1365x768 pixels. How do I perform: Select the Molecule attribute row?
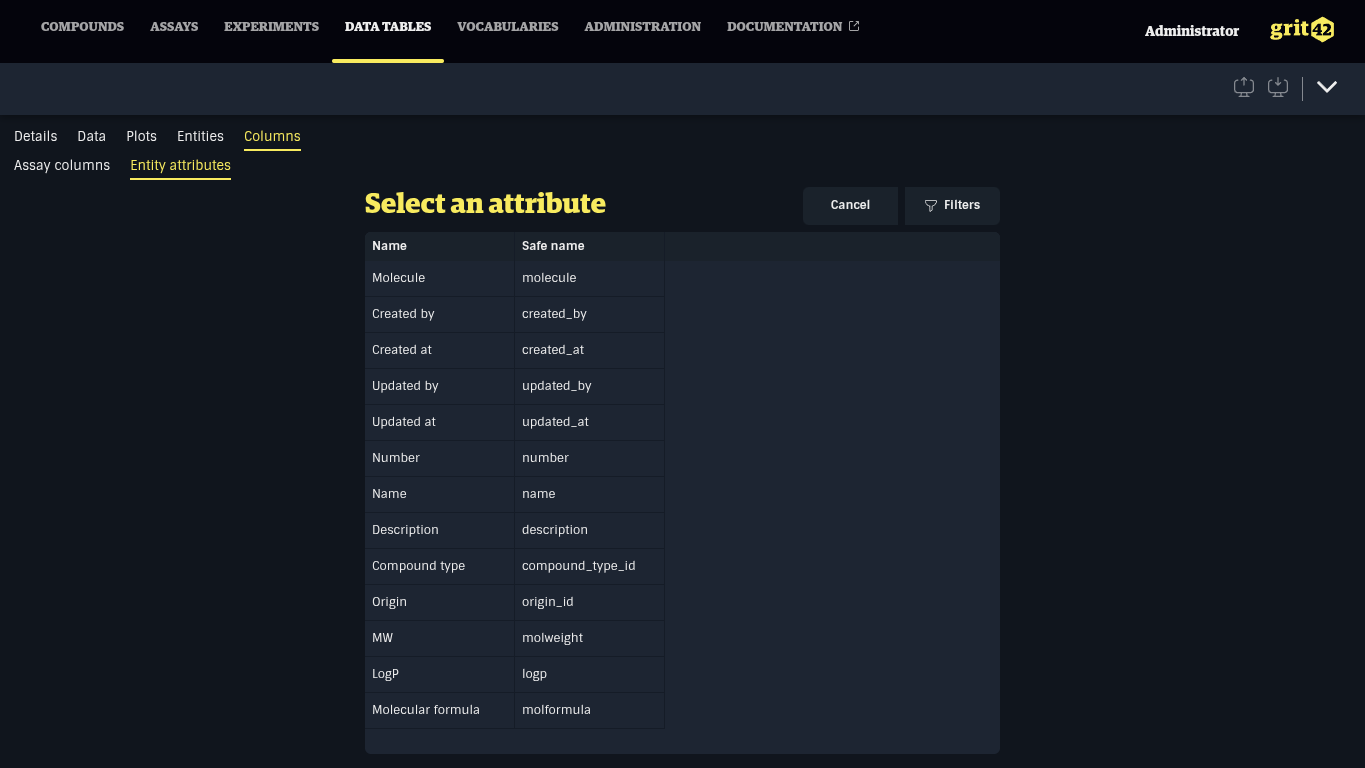[x=440, y=277]
